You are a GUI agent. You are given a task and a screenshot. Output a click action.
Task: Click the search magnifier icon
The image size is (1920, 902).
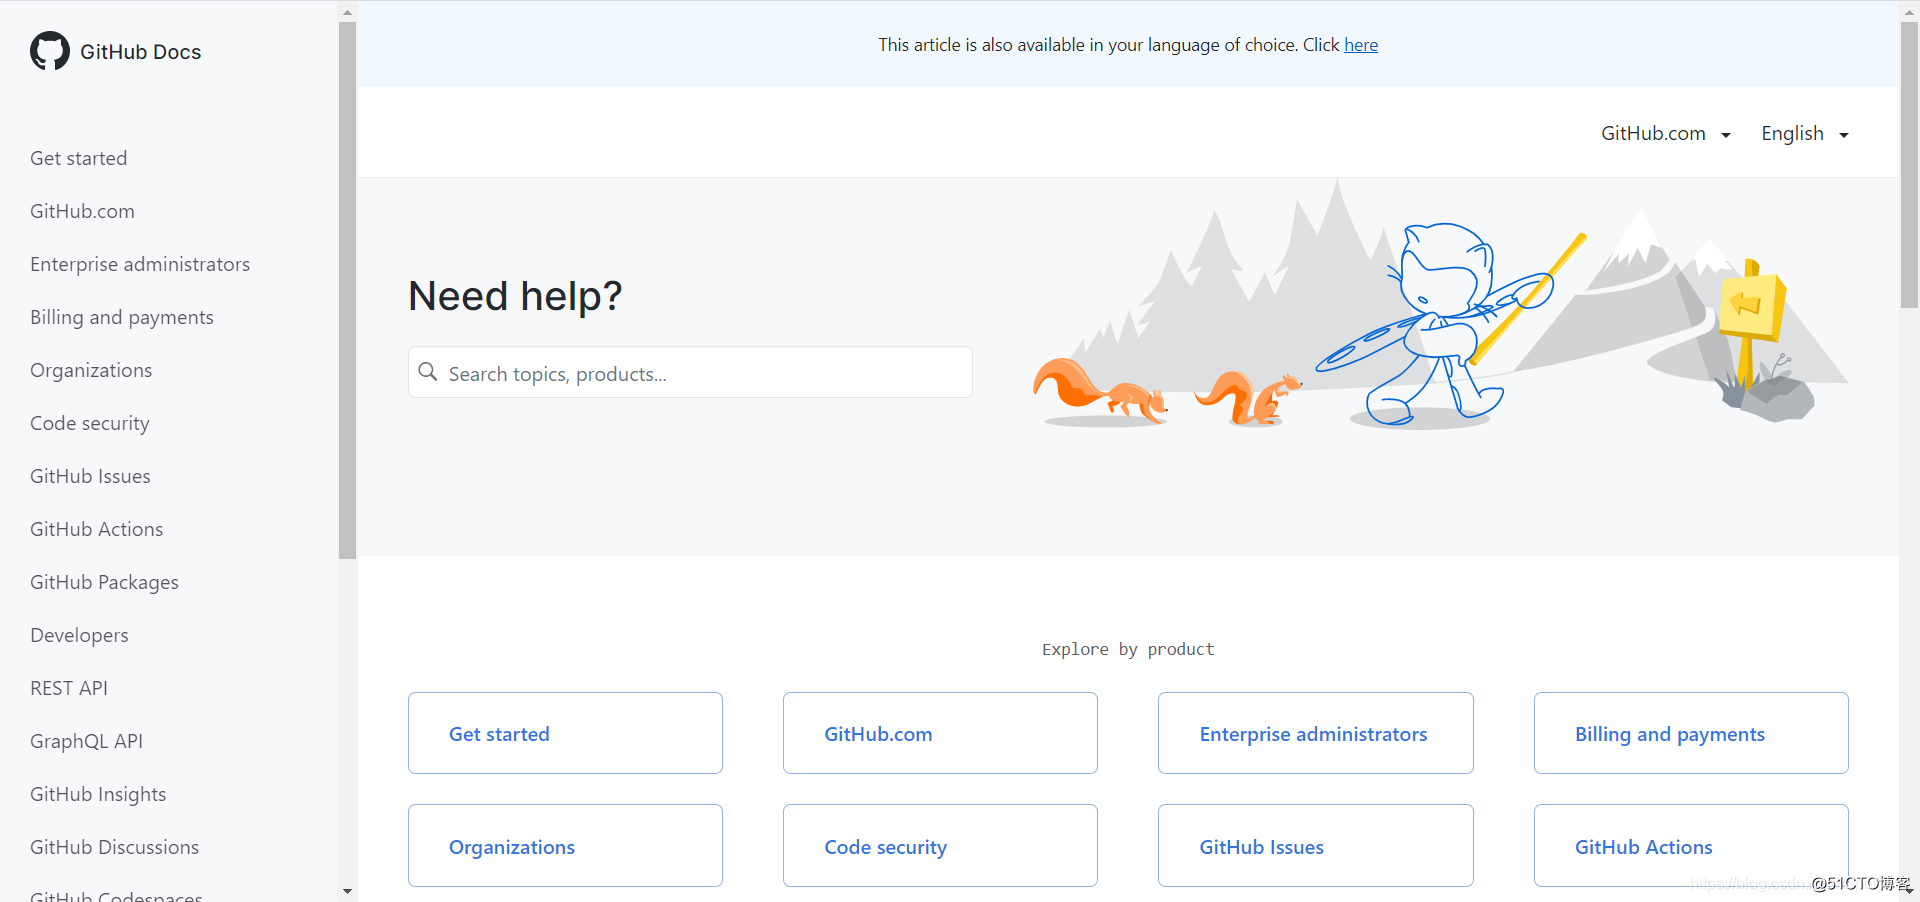tap(428, 372)
